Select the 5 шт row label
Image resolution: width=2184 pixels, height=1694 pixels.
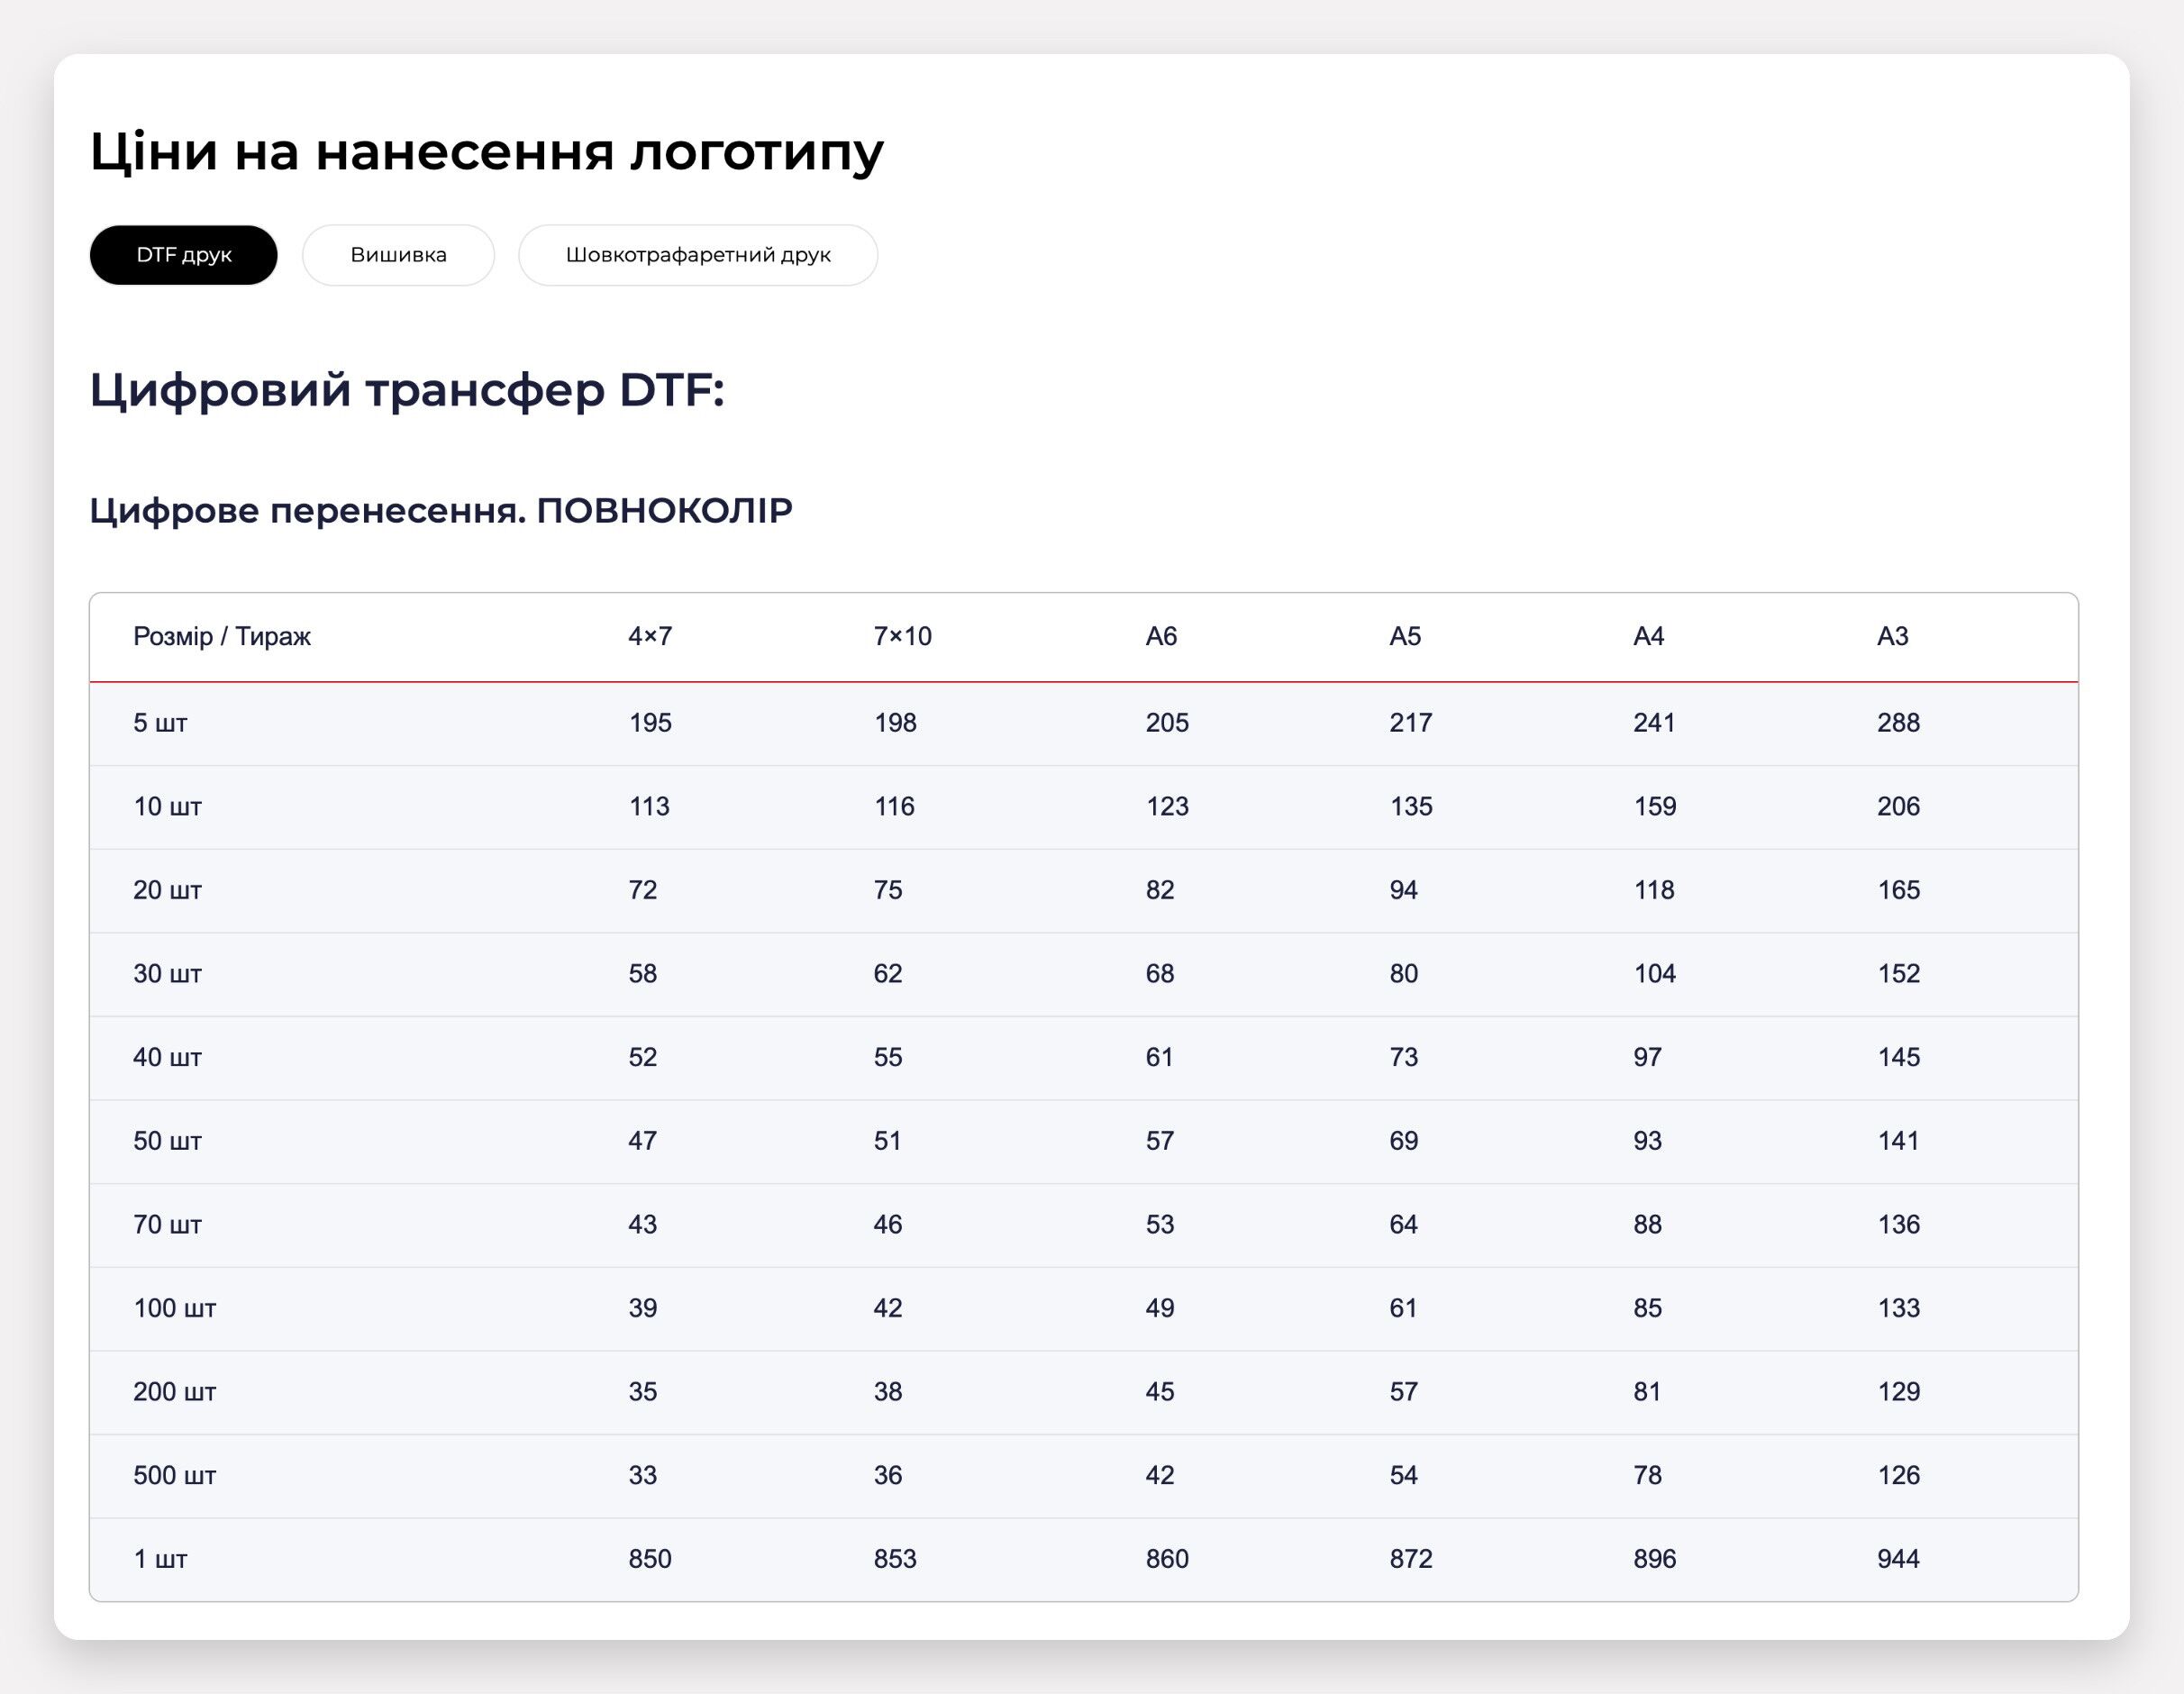[x=160, y=723]
